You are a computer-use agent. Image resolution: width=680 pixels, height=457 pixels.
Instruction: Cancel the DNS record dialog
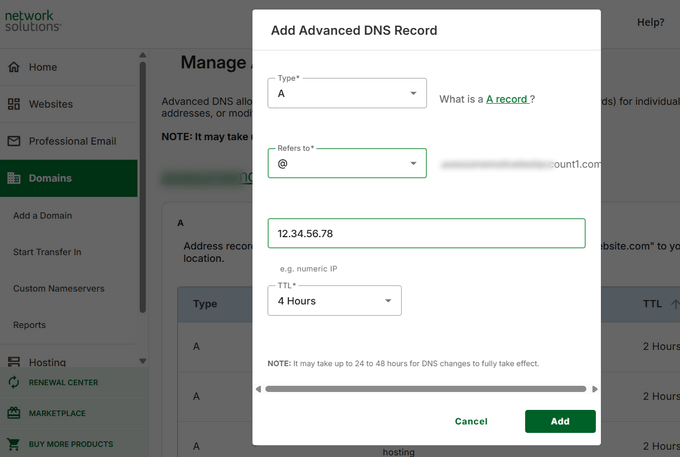click(x=471, y=421)
